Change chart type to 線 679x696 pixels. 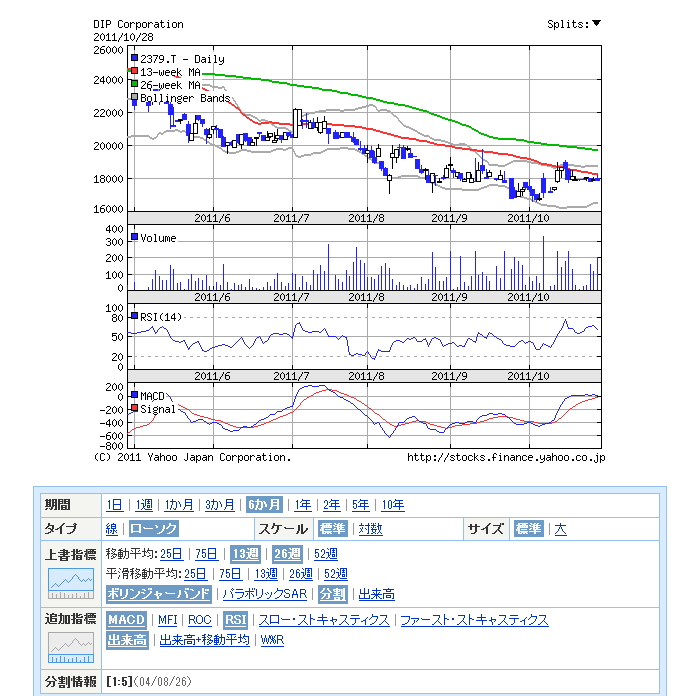pyautogui.click(x=111, y=529)
